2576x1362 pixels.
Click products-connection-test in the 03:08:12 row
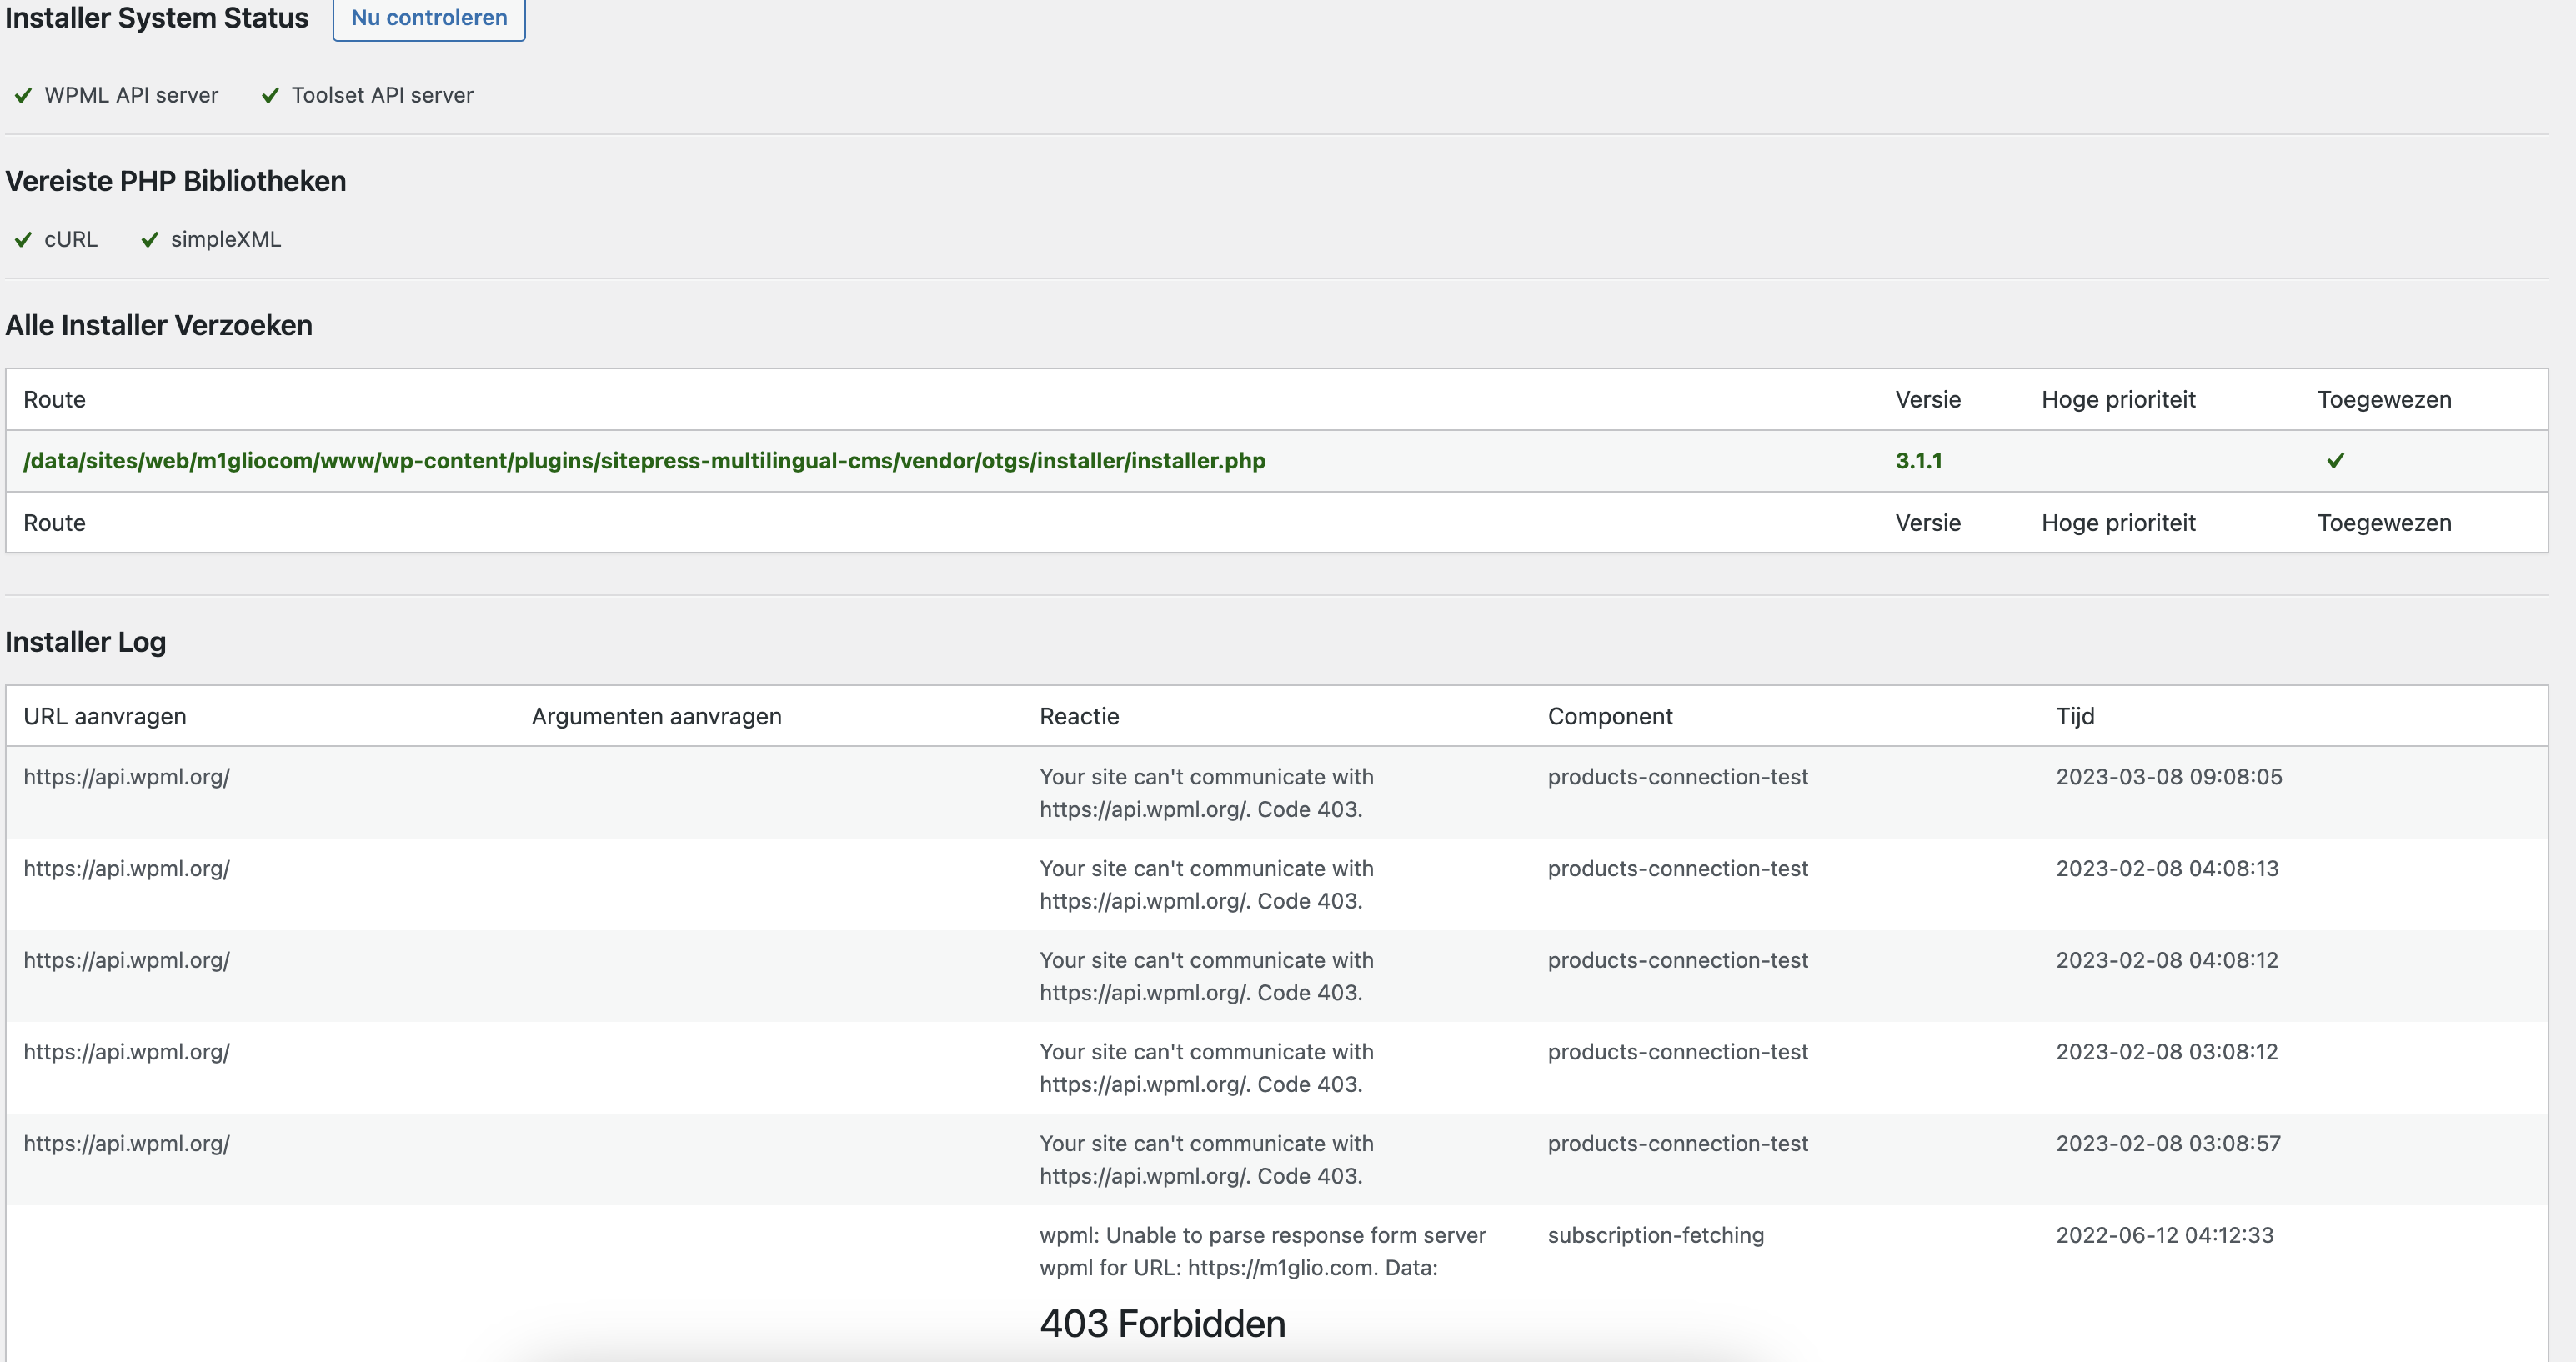[1678, 1052]
